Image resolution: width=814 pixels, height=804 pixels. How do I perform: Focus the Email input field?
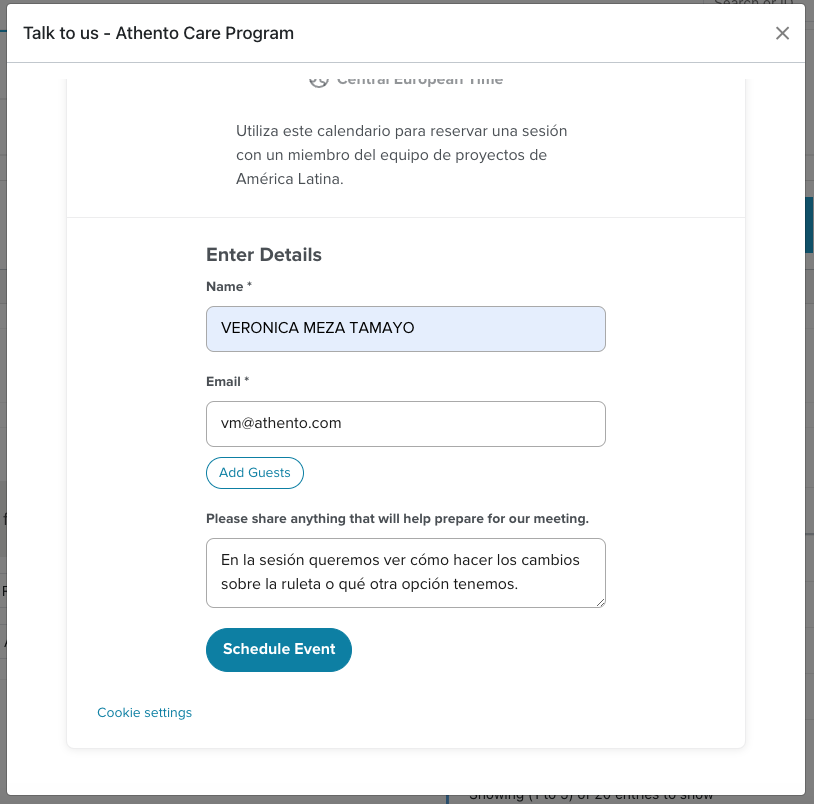[405, 424]
